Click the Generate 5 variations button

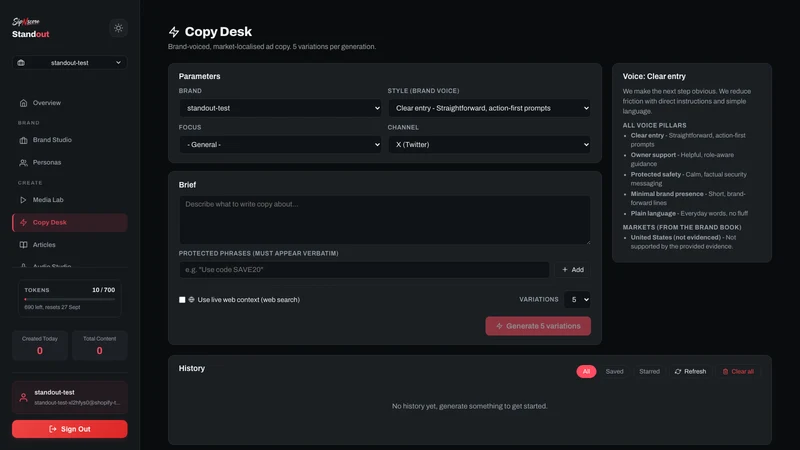coord(538,326)
